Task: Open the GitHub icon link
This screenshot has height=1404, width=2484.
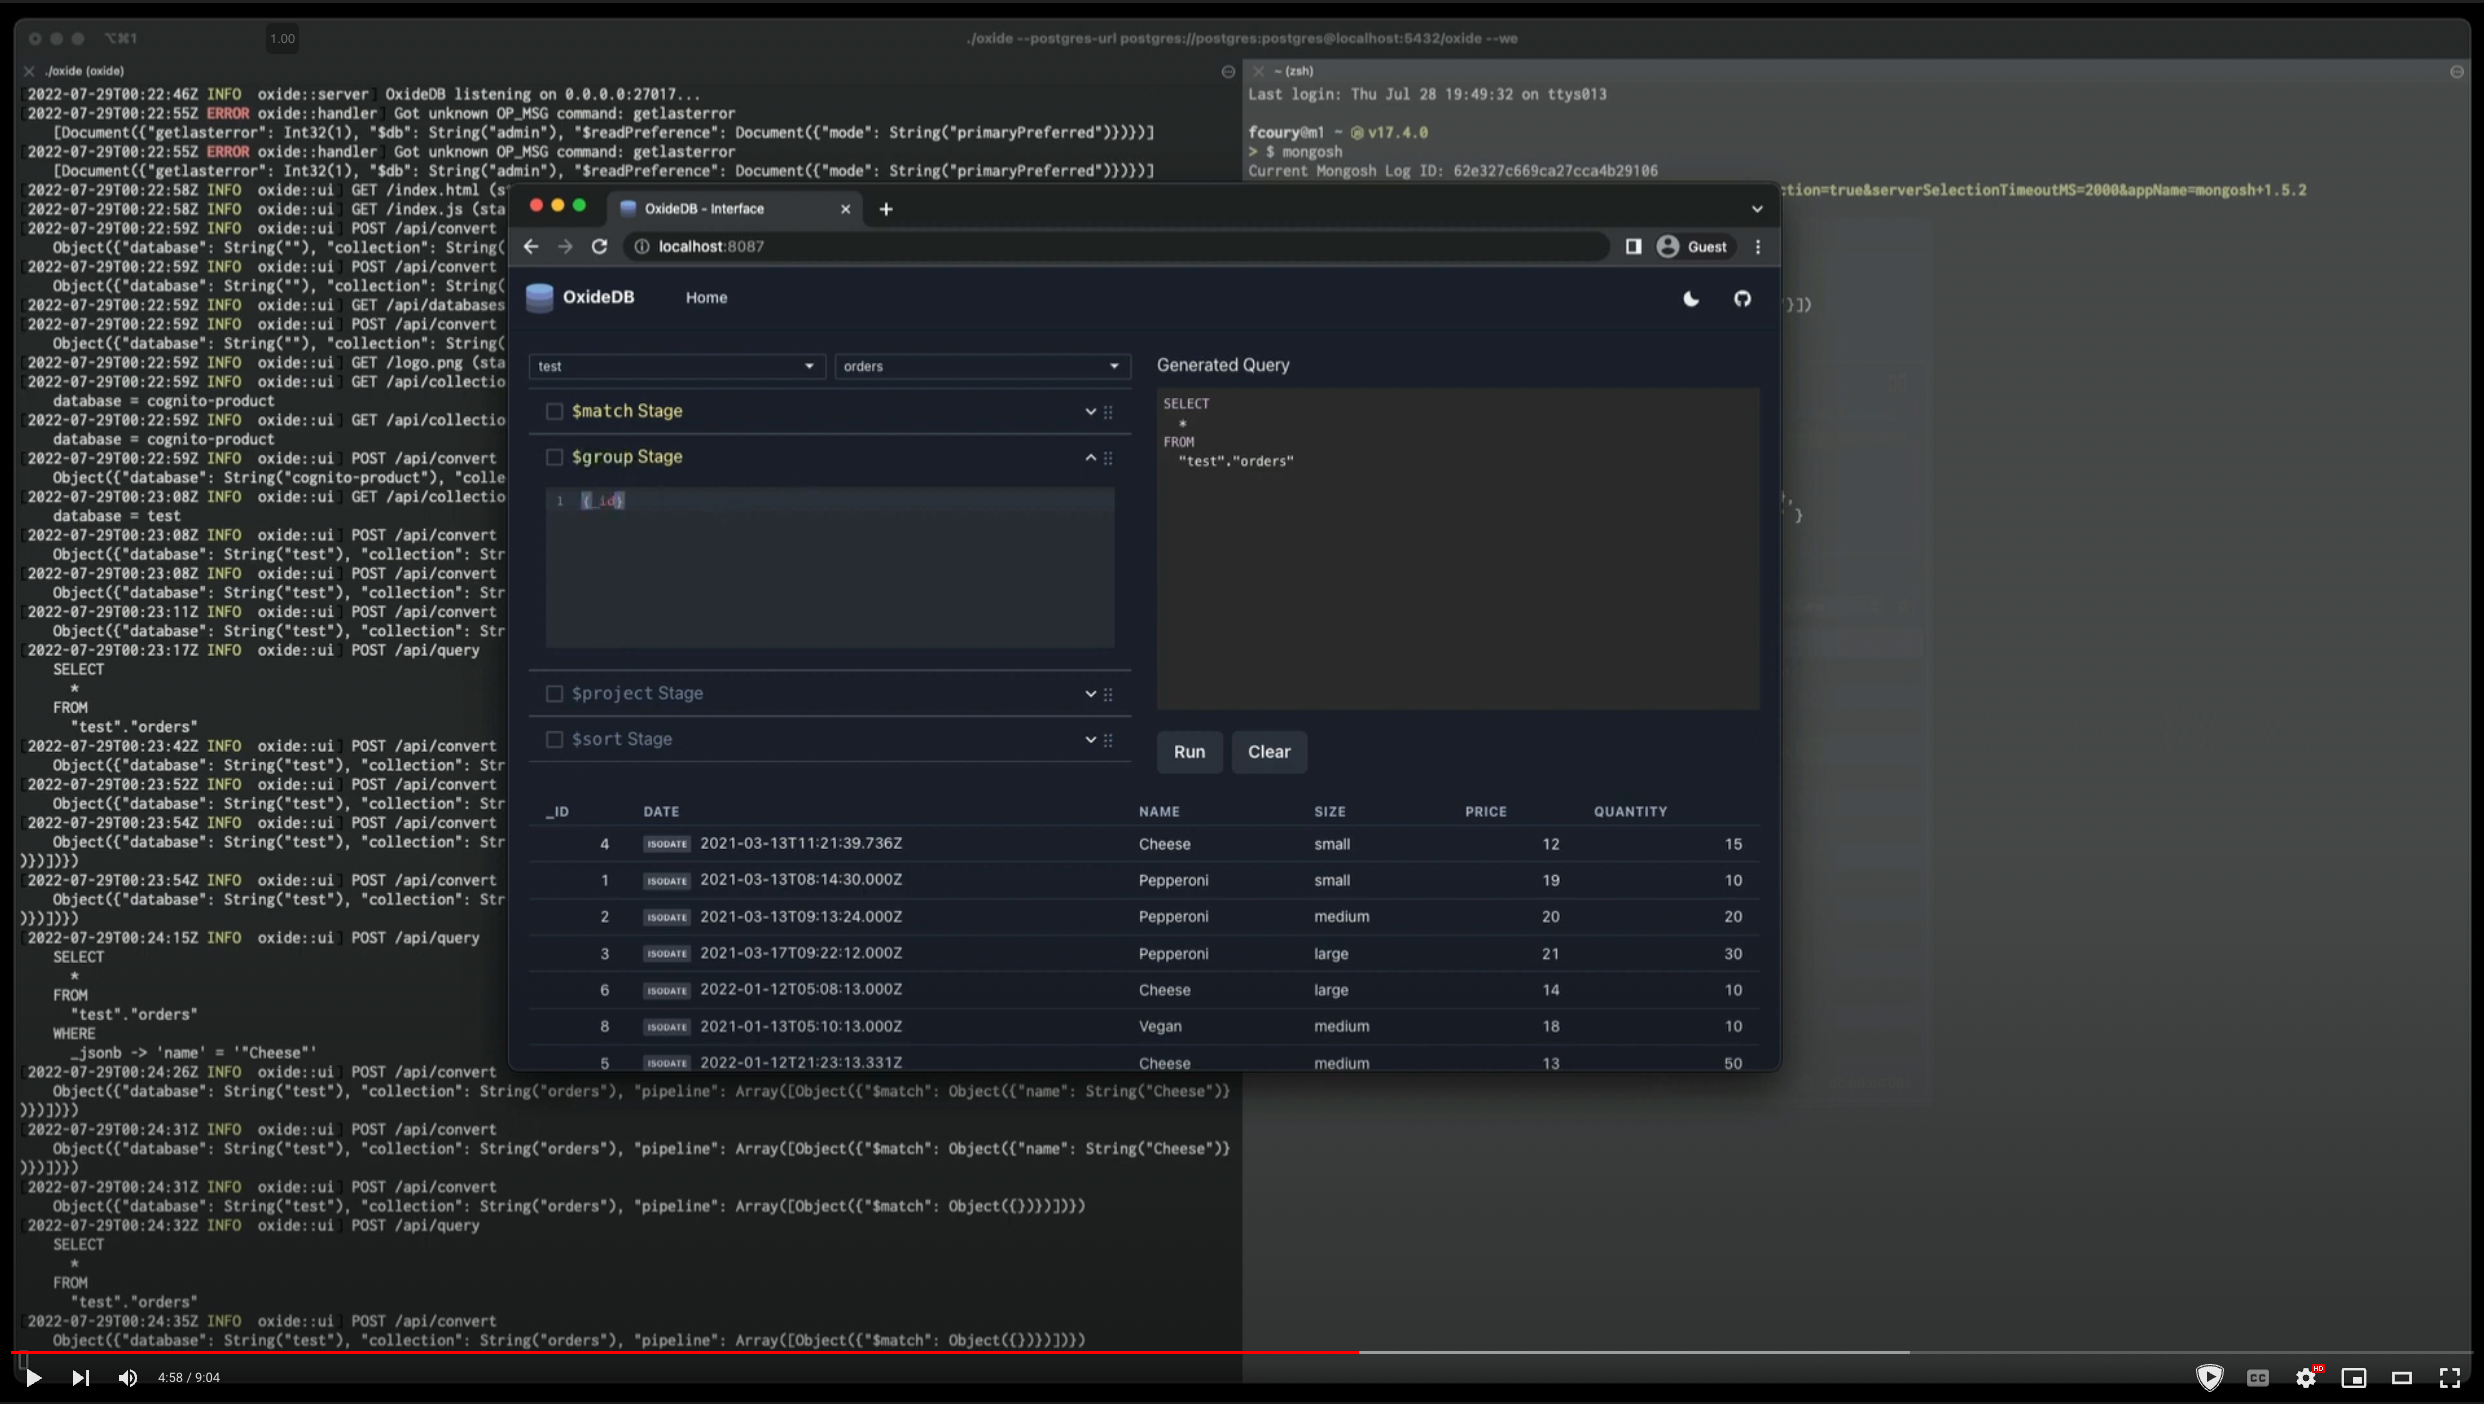Action: pos(1742,299)
